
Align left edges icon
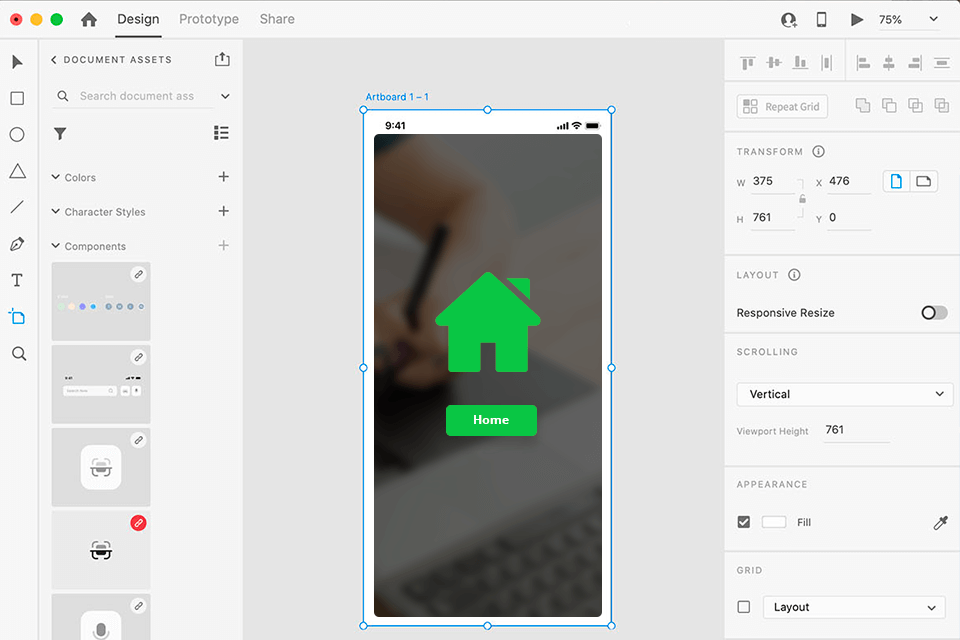tap(863, 62)
